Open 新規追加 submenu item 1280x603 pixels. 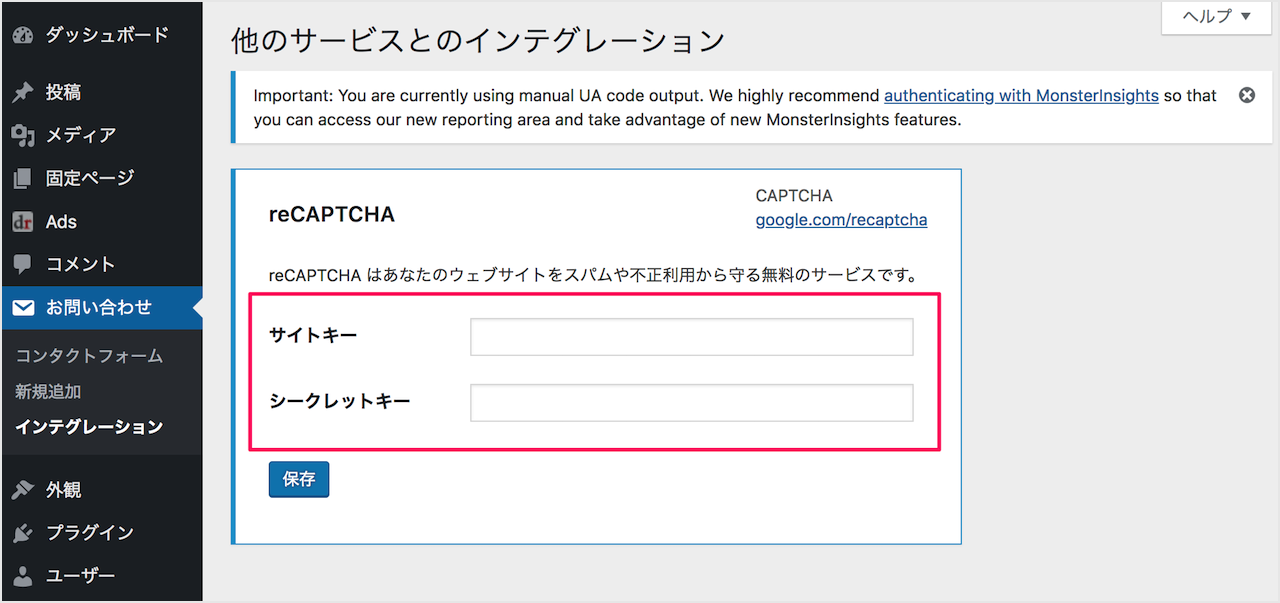(48, 392)
